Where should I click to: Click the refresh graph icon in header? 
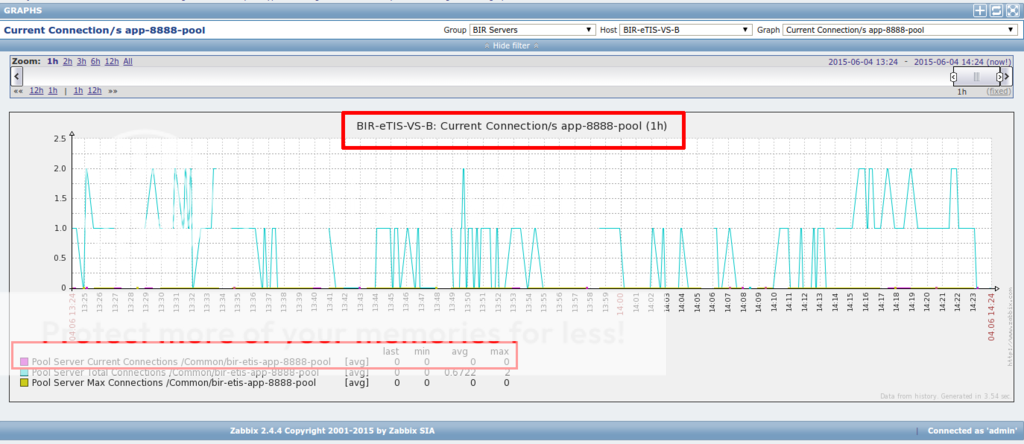pyautogui.click(x=996, y=10)
